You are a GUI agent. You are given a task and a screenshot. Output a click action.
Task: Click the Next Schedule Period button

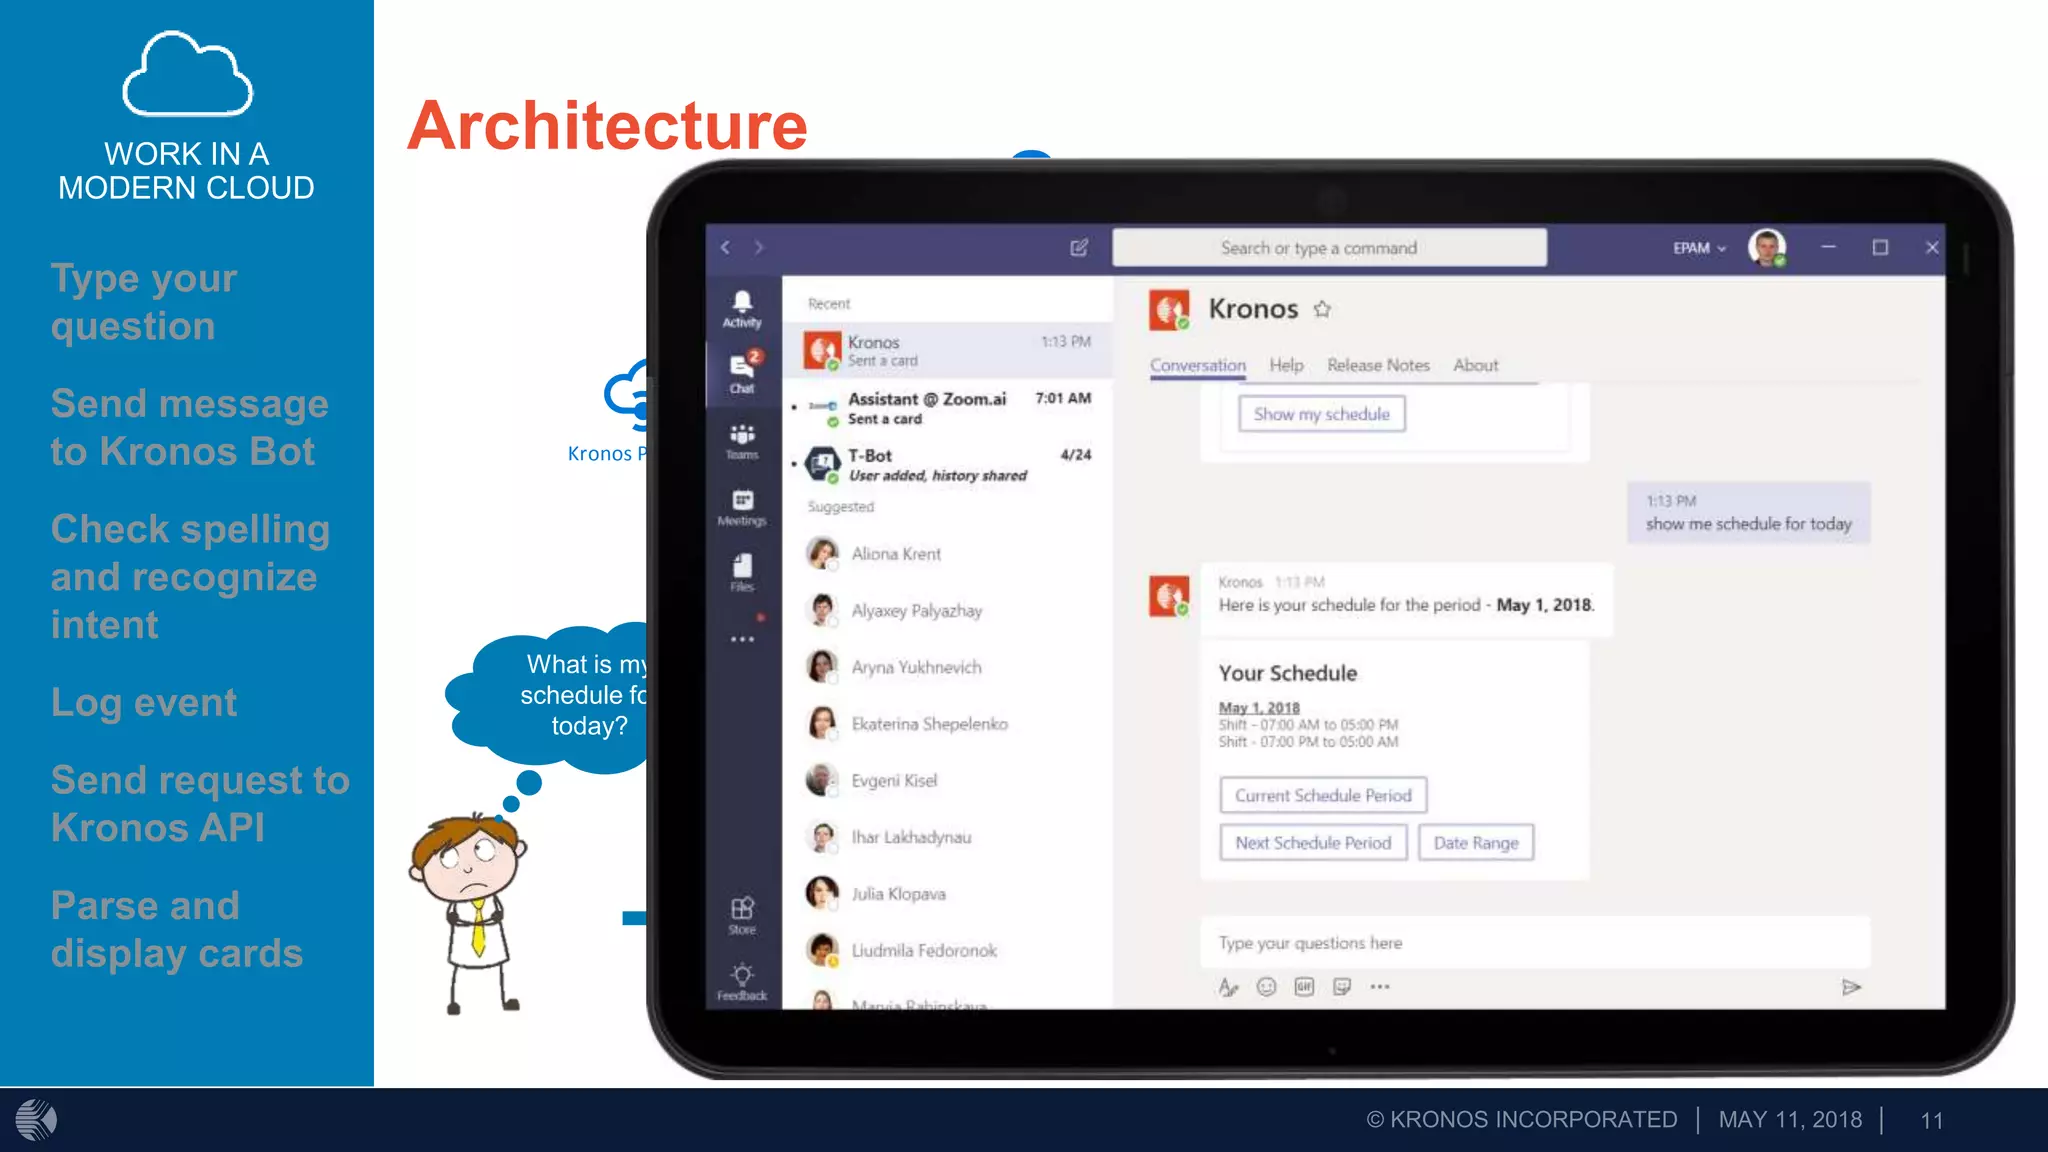click(x=1312, y=843)
